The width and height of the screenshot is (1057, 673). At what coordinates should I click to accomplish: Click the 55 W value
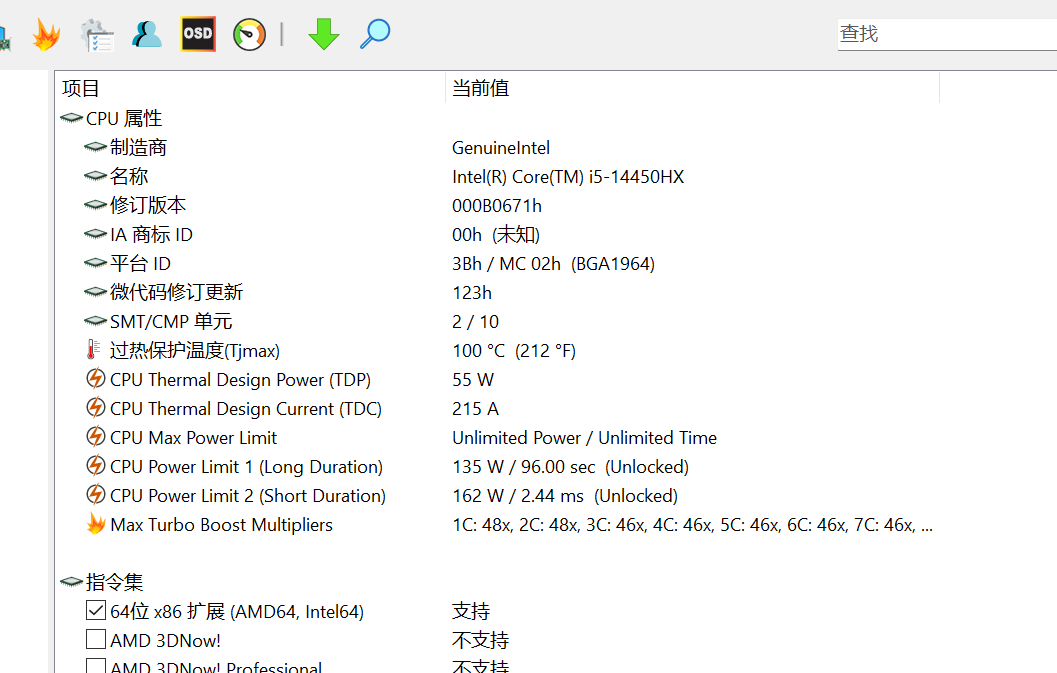pyautogui.click(x=473, y=380)
